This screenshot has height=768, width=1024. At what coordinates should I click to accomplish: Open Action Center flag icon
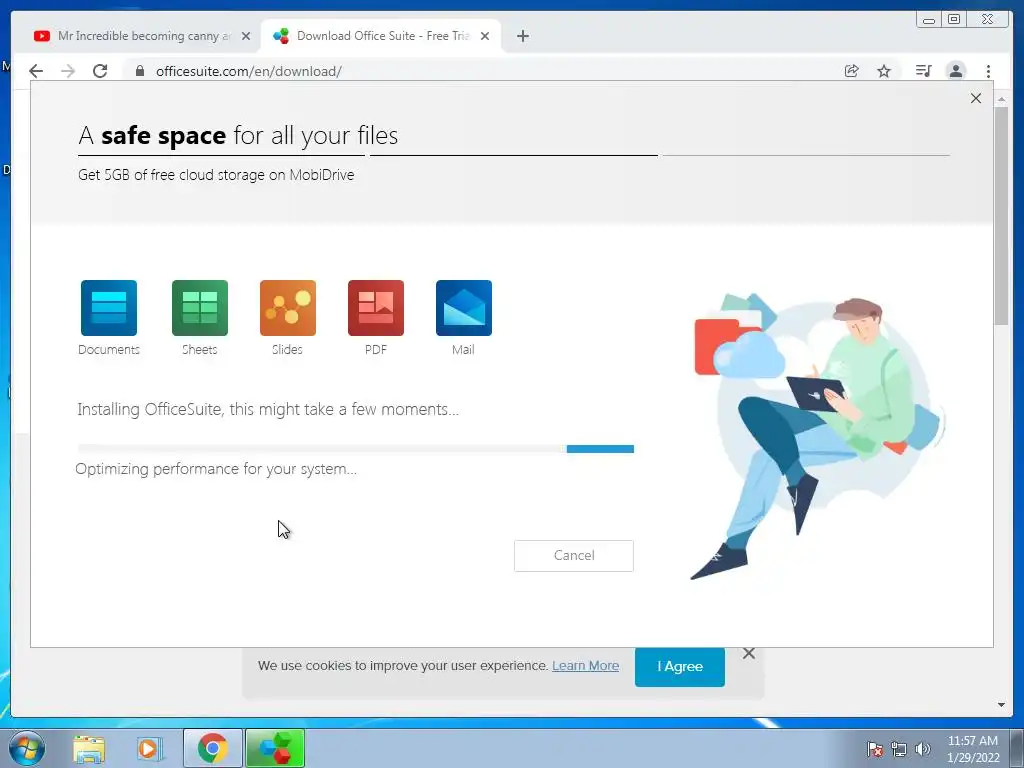click(874, 749)
